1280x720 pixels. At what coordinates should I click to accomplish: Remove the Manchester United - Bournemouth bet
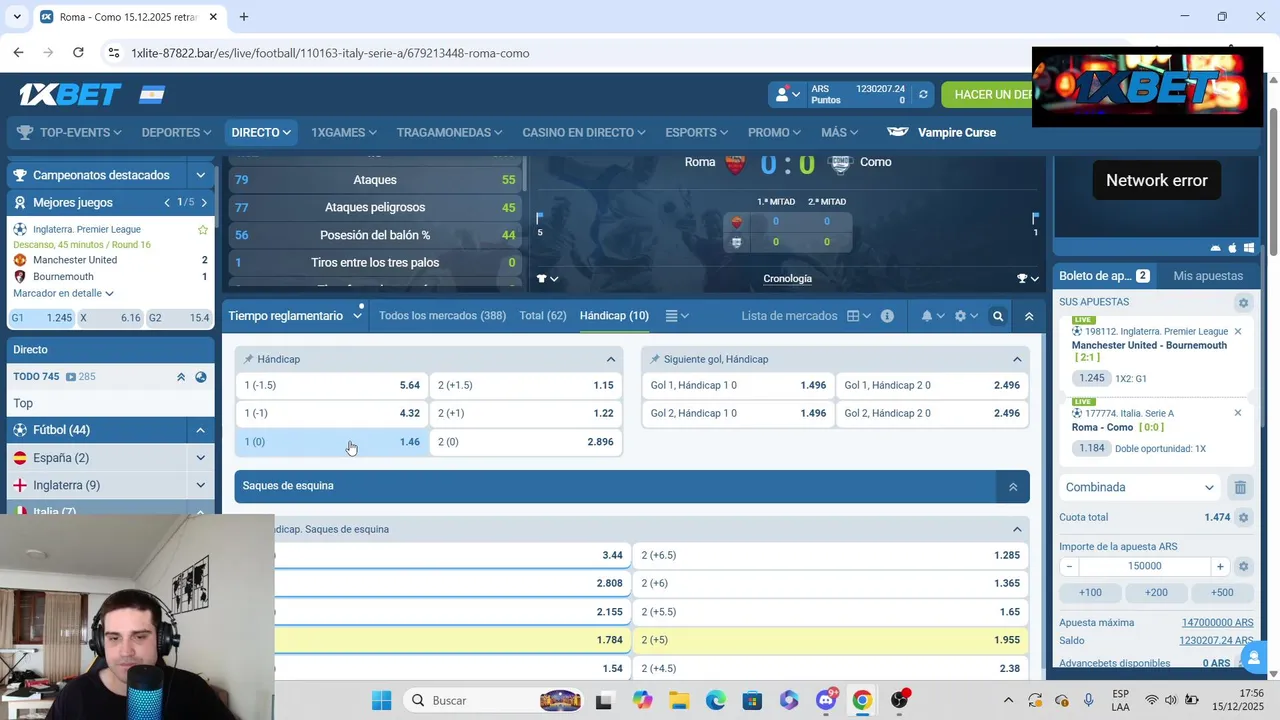(1238, 331)
